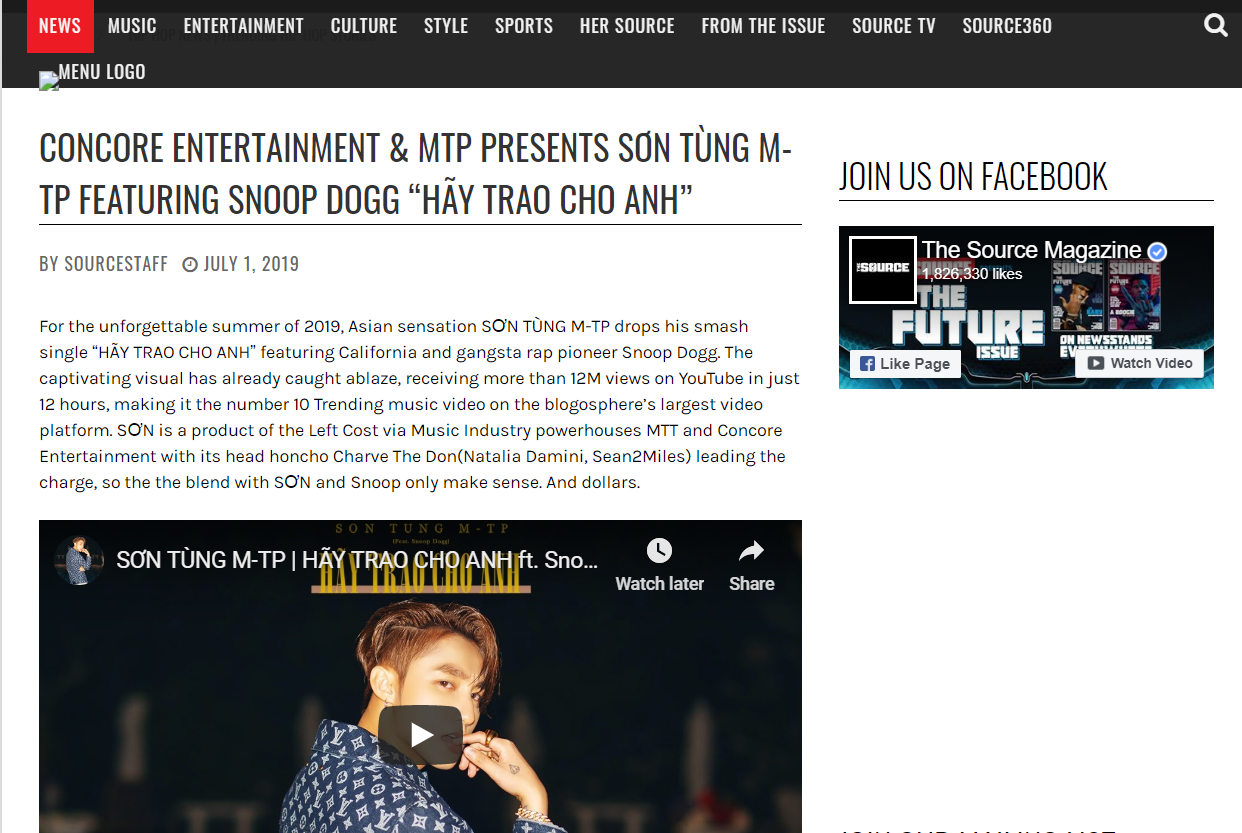This screenshot has width=1242, height=833.
Task: Click the Facebook Like Page button
Action: [x=906, y=363]
